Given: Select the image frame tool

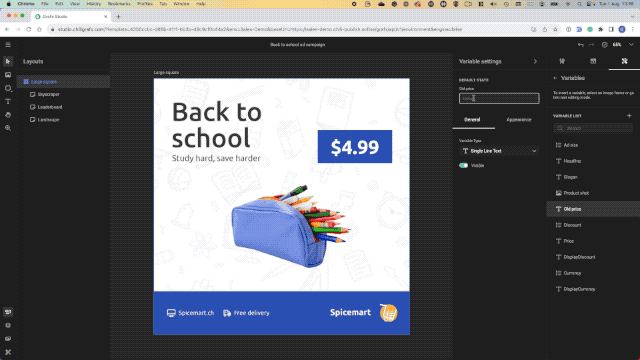Looking at the screenshot, I should click(8, 75).
